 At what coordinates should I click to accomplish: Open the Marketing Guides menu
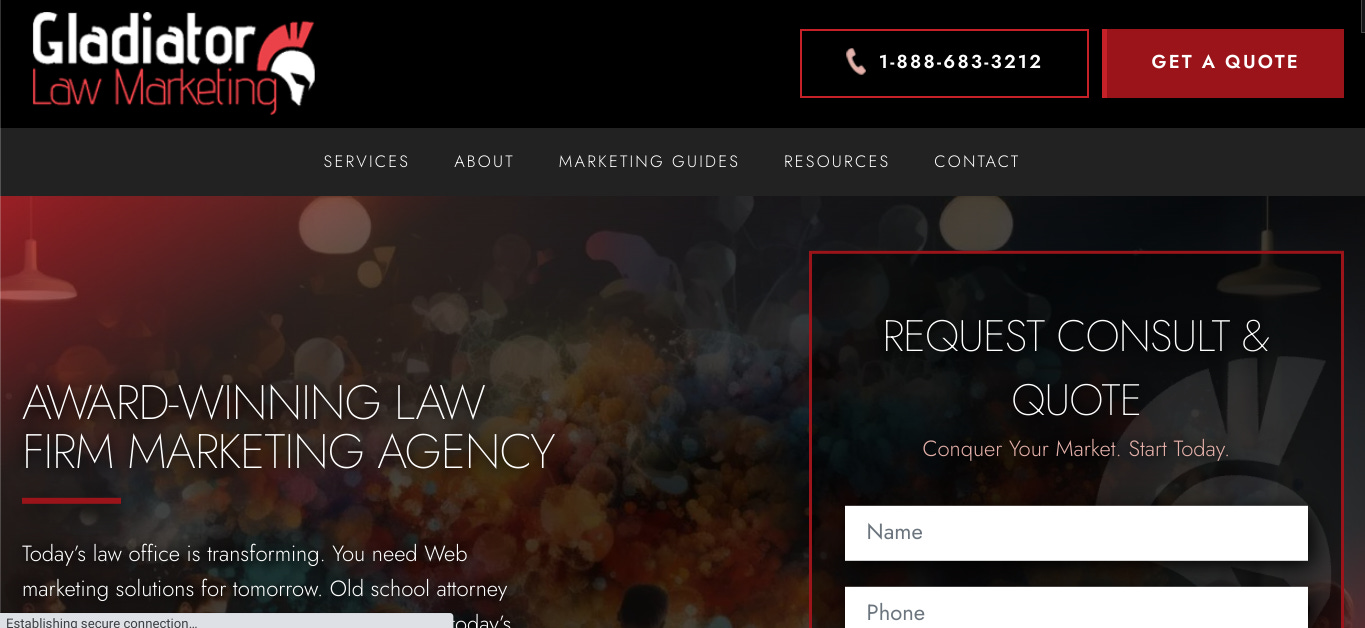(x=649, y=161)
